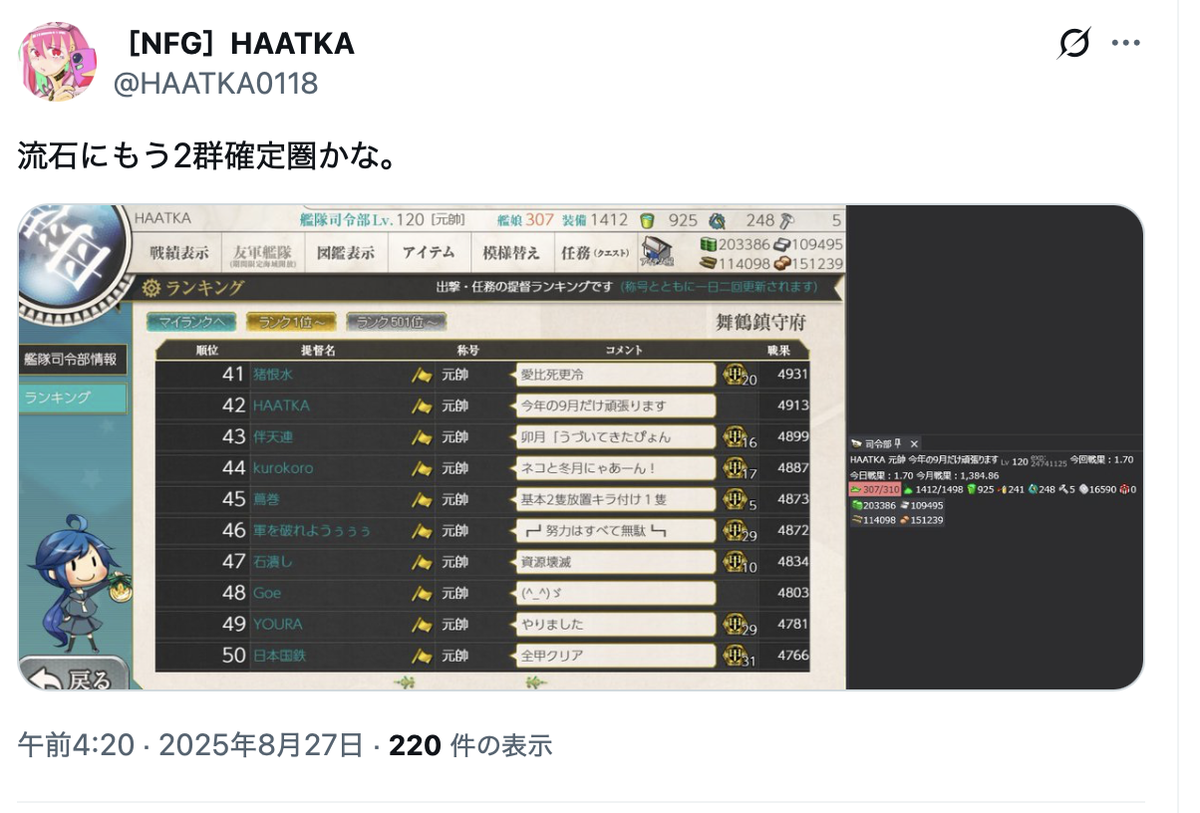
Task: Close the 司令部 tab with X
Action: point(914,444)
